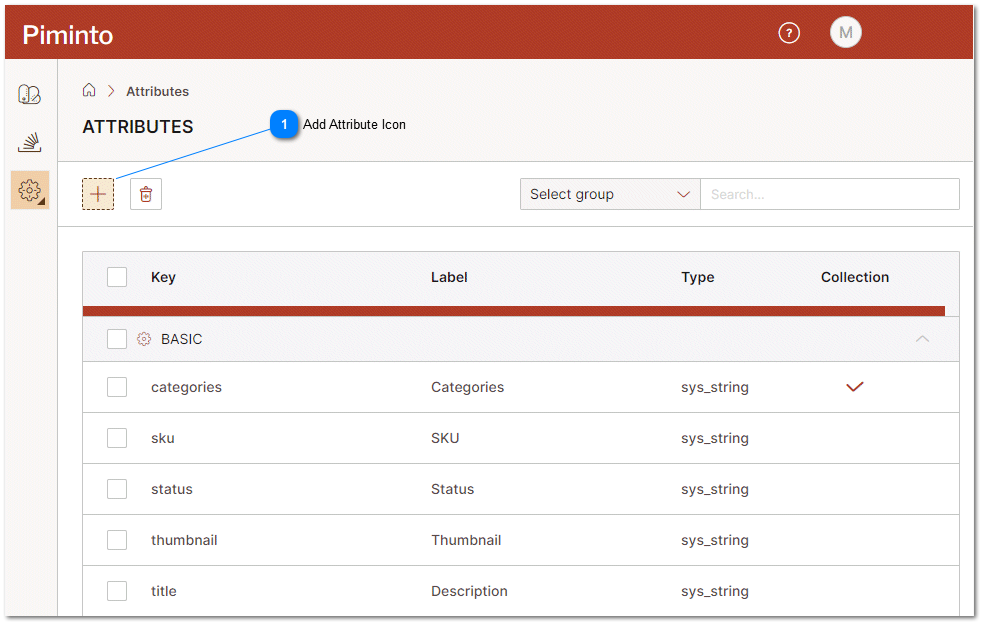Tick the select-all checkbox in the table header
Image resolution: width=983 pixels, height=625 pixels.
pyautogui.click(x=117, y=277)
